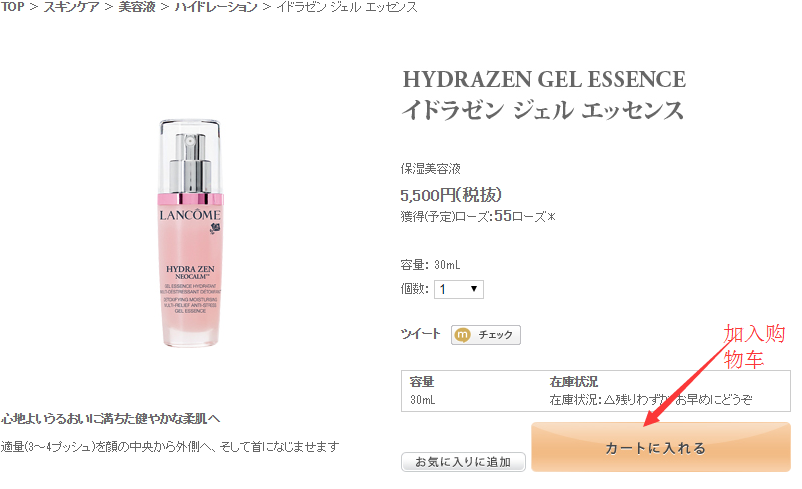802x489 pixels.
Task: Click the quantity dropdown arrow
Action: pyautogui.click(x=474, y=289)
